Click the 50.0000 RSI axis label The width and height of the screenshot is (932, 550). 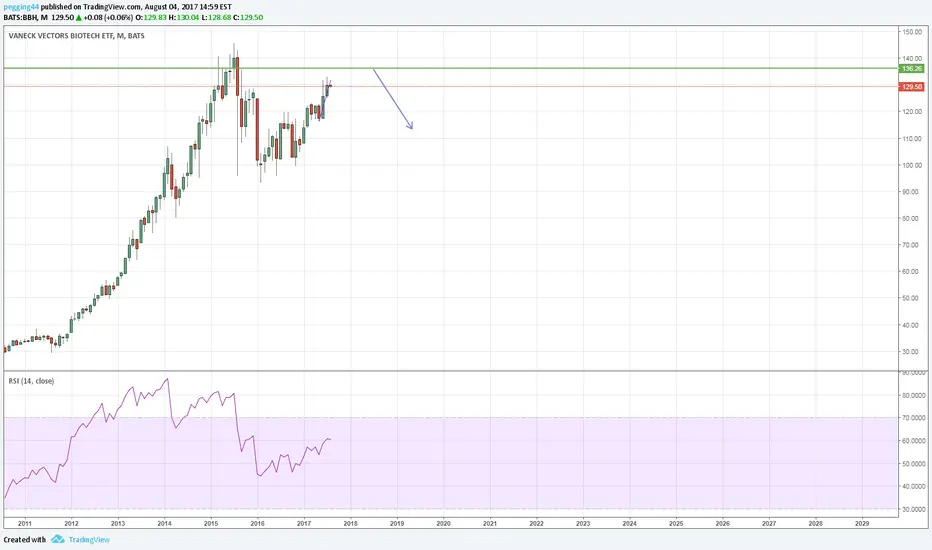coord(914,464)
